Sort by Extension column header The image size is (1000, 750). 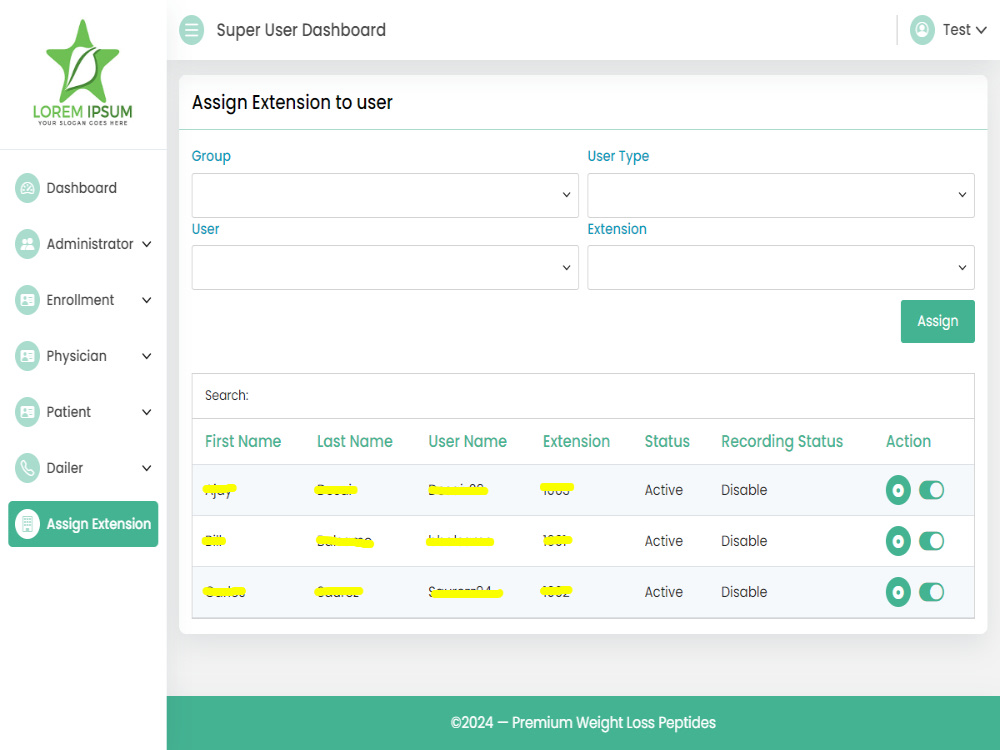tap(577, 441)
